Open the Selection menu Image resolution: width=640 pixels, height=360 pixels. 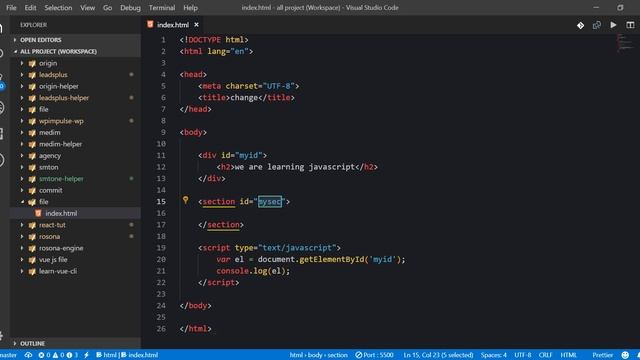pos(58,8)
